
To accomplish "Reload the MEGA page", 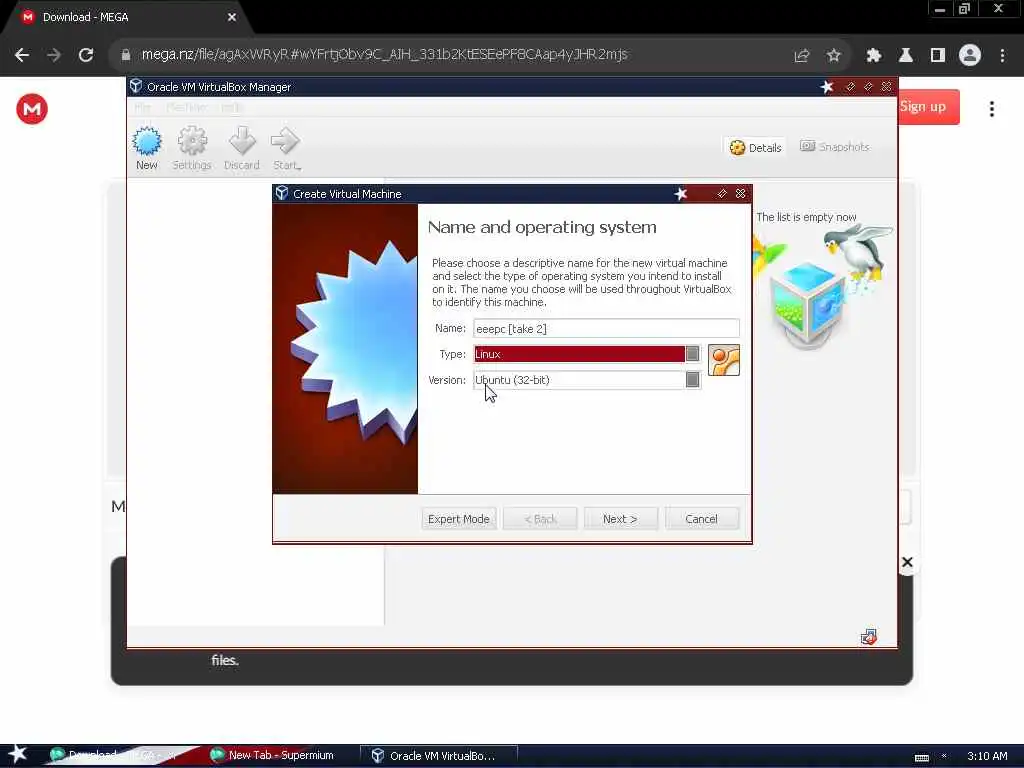I will (x=86, y=56).
